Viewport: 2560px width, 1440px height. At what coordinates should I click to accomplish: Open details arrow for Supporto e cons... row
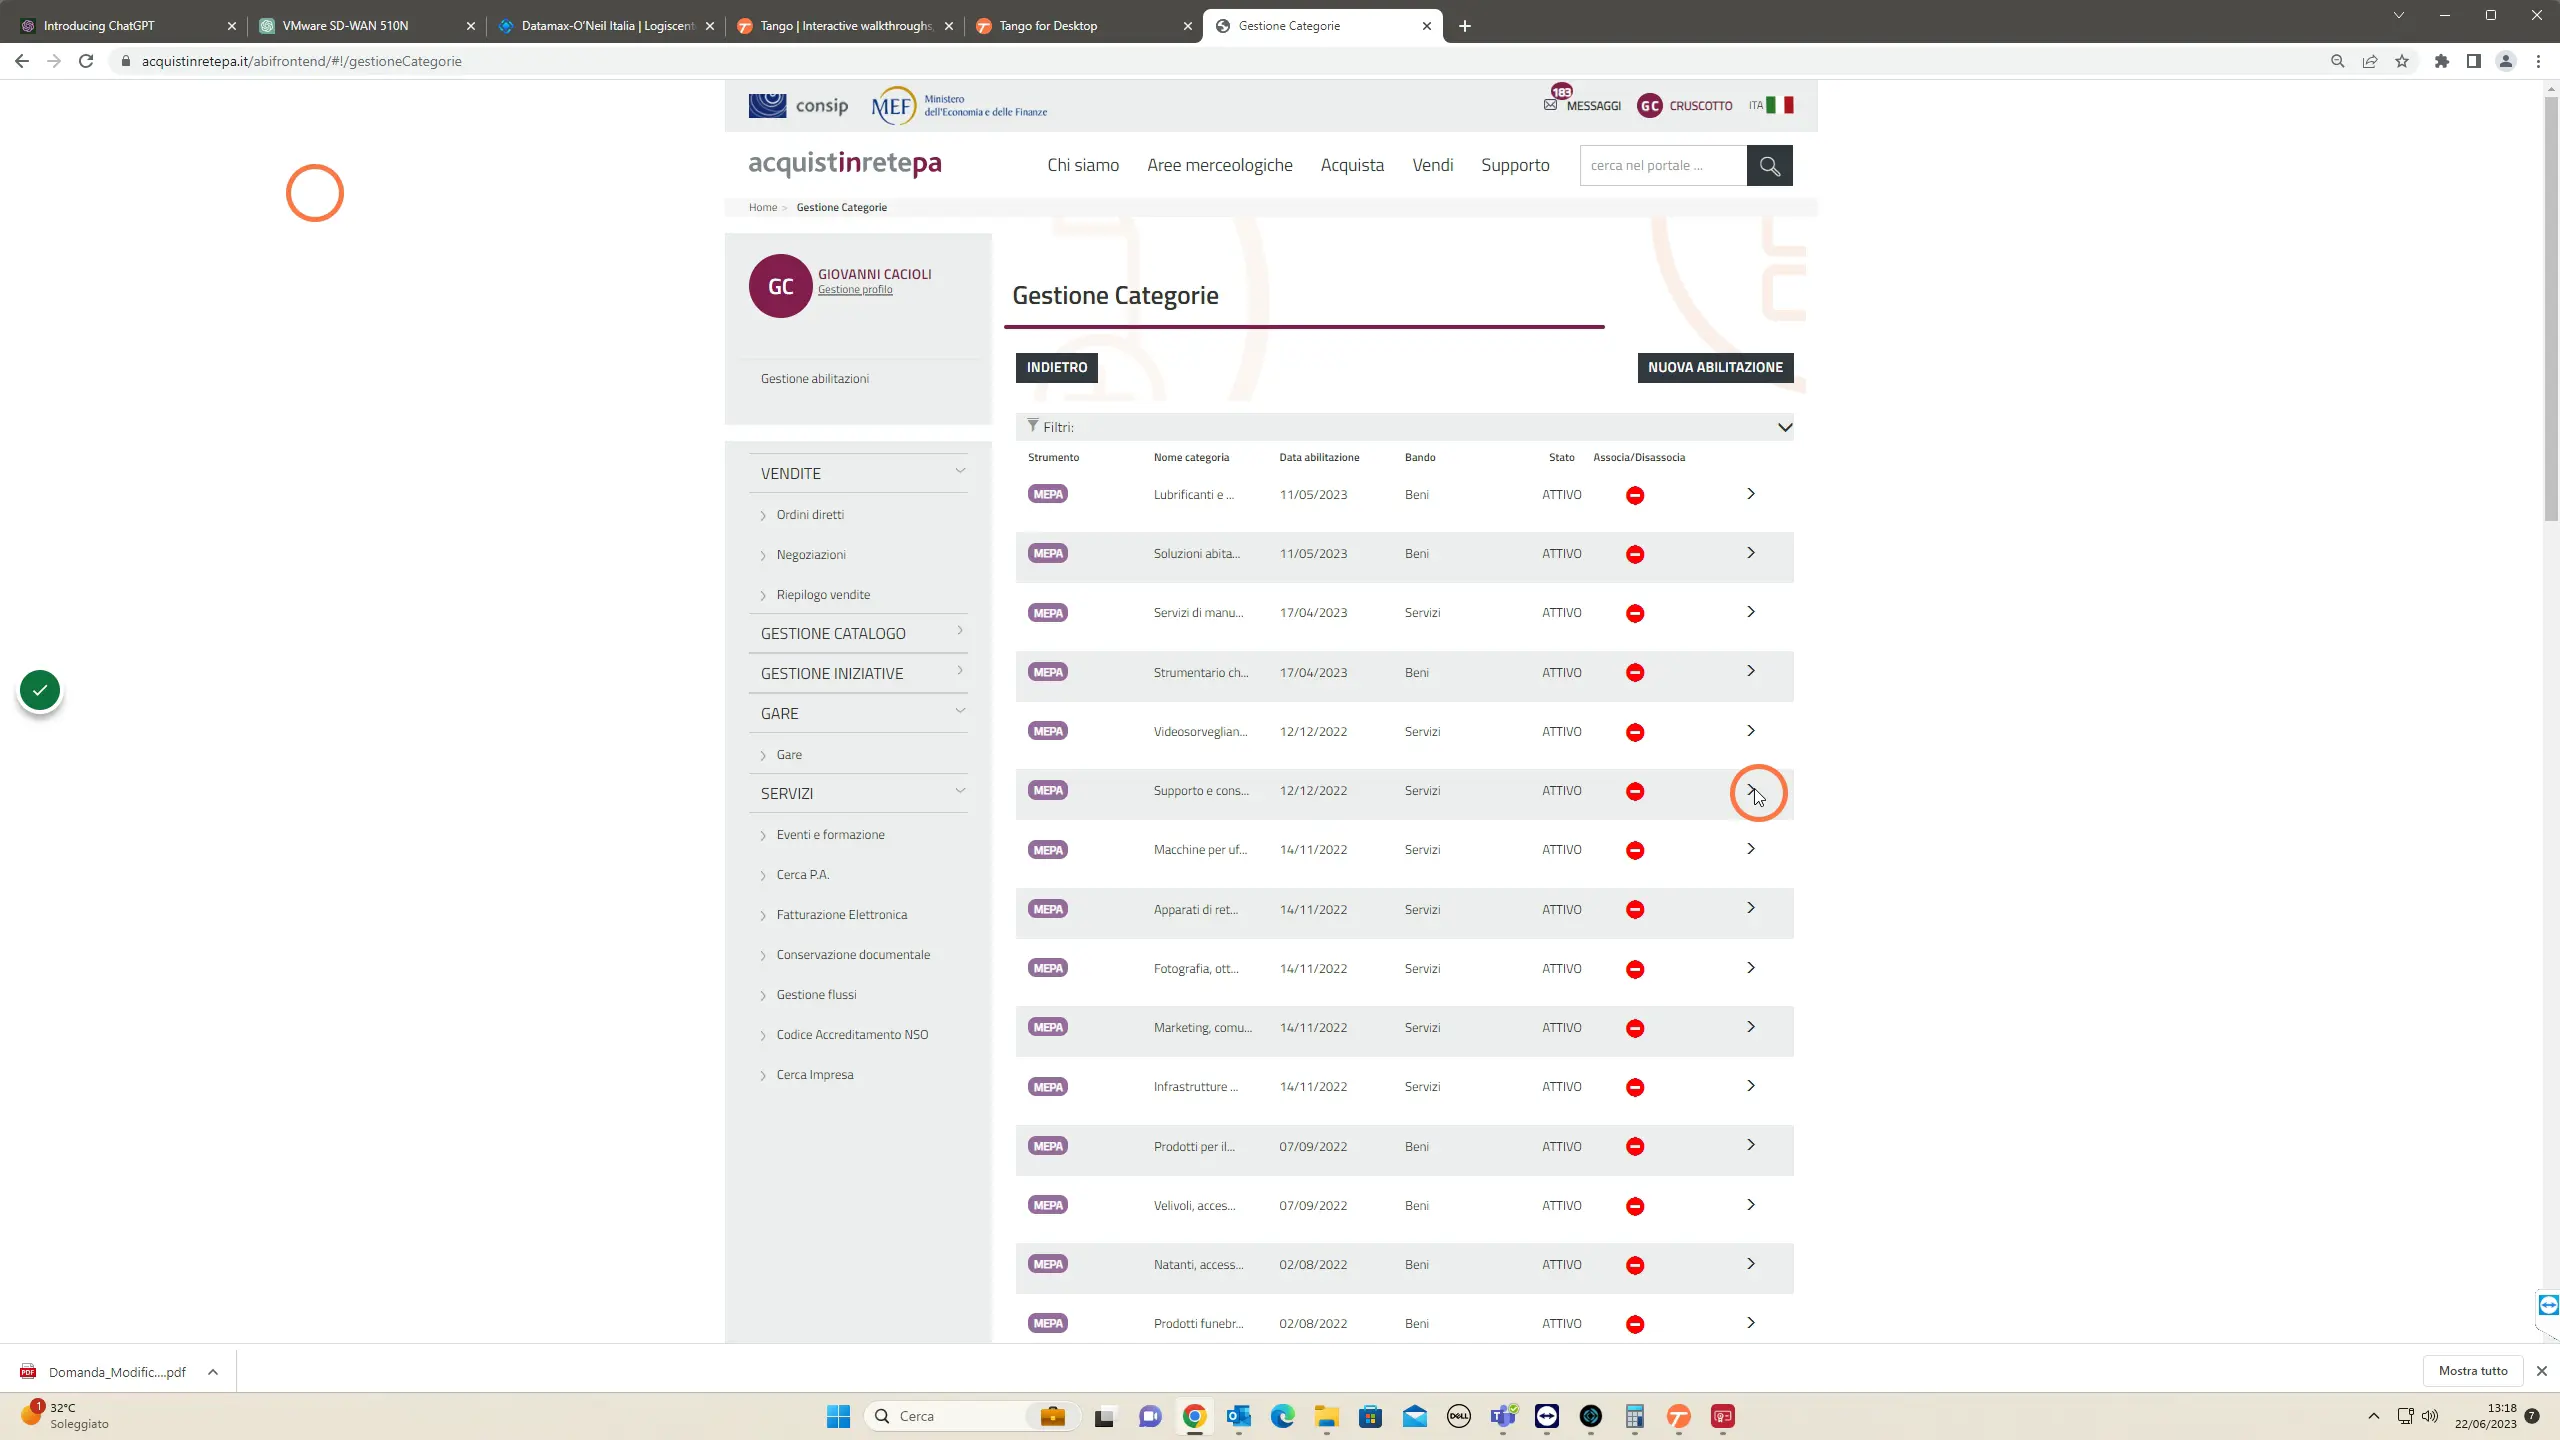(1751, 790)
